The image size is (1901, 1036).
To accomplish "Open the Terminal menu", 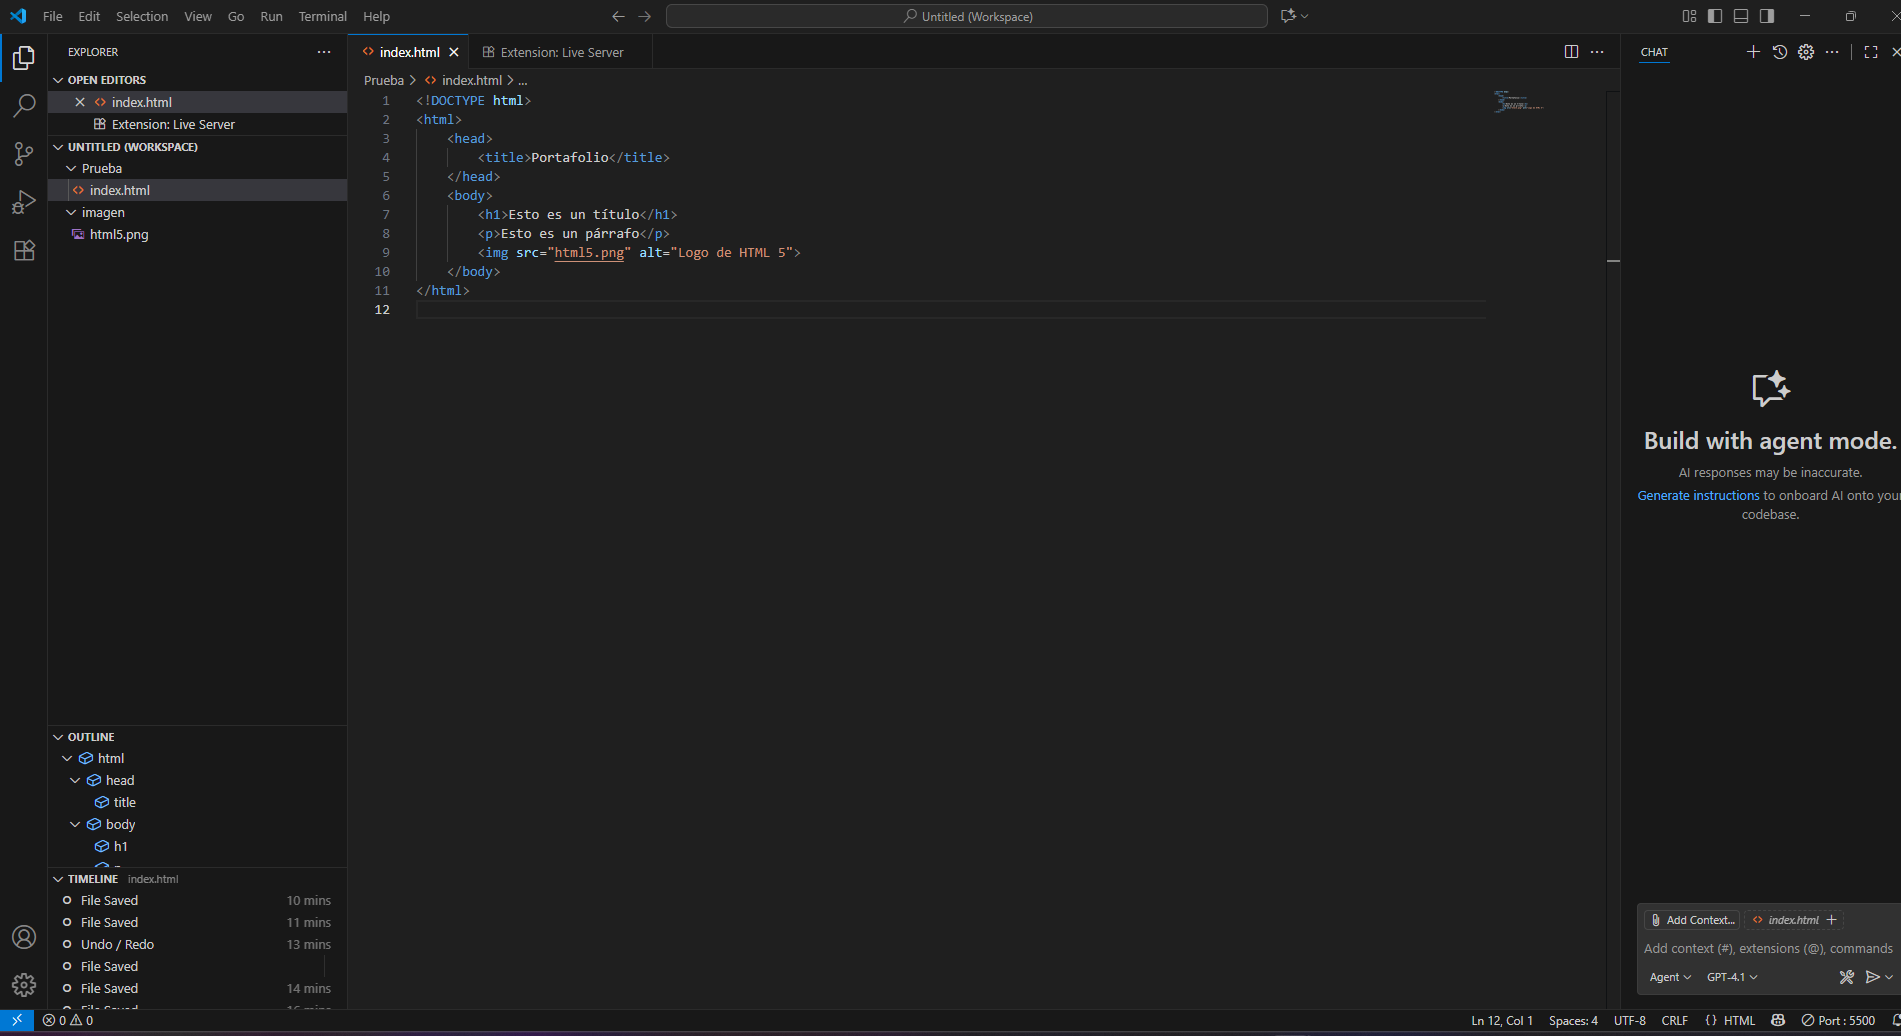I will tap(322, 16).
